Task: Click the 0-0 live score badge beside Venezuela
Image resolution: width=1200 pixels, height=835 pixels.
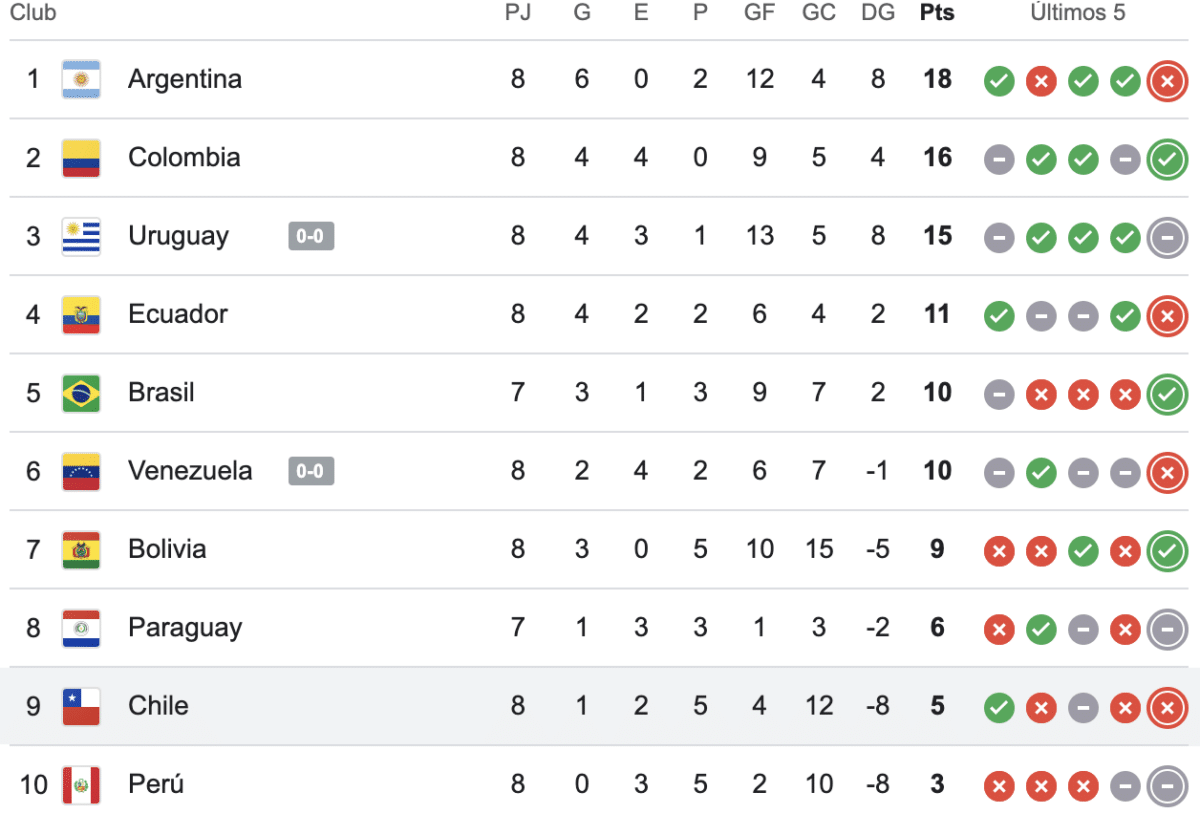Action: point(311,471)
